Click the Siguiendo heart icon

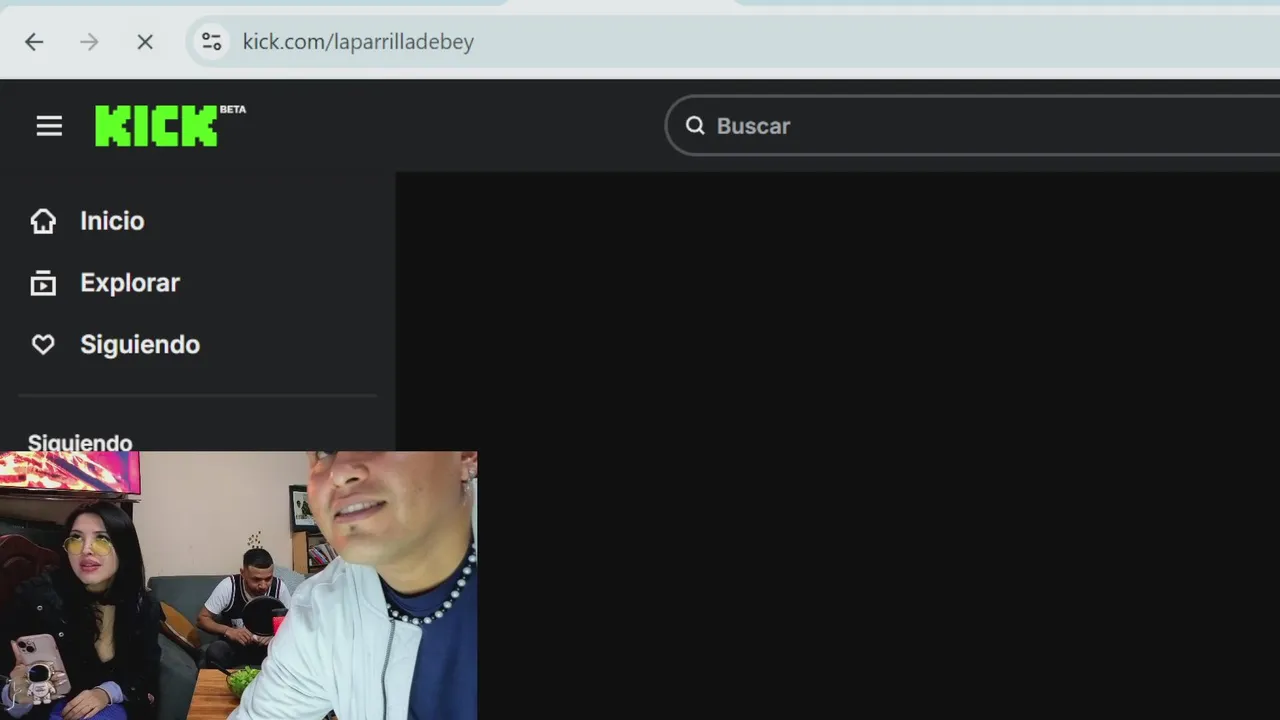43,345
